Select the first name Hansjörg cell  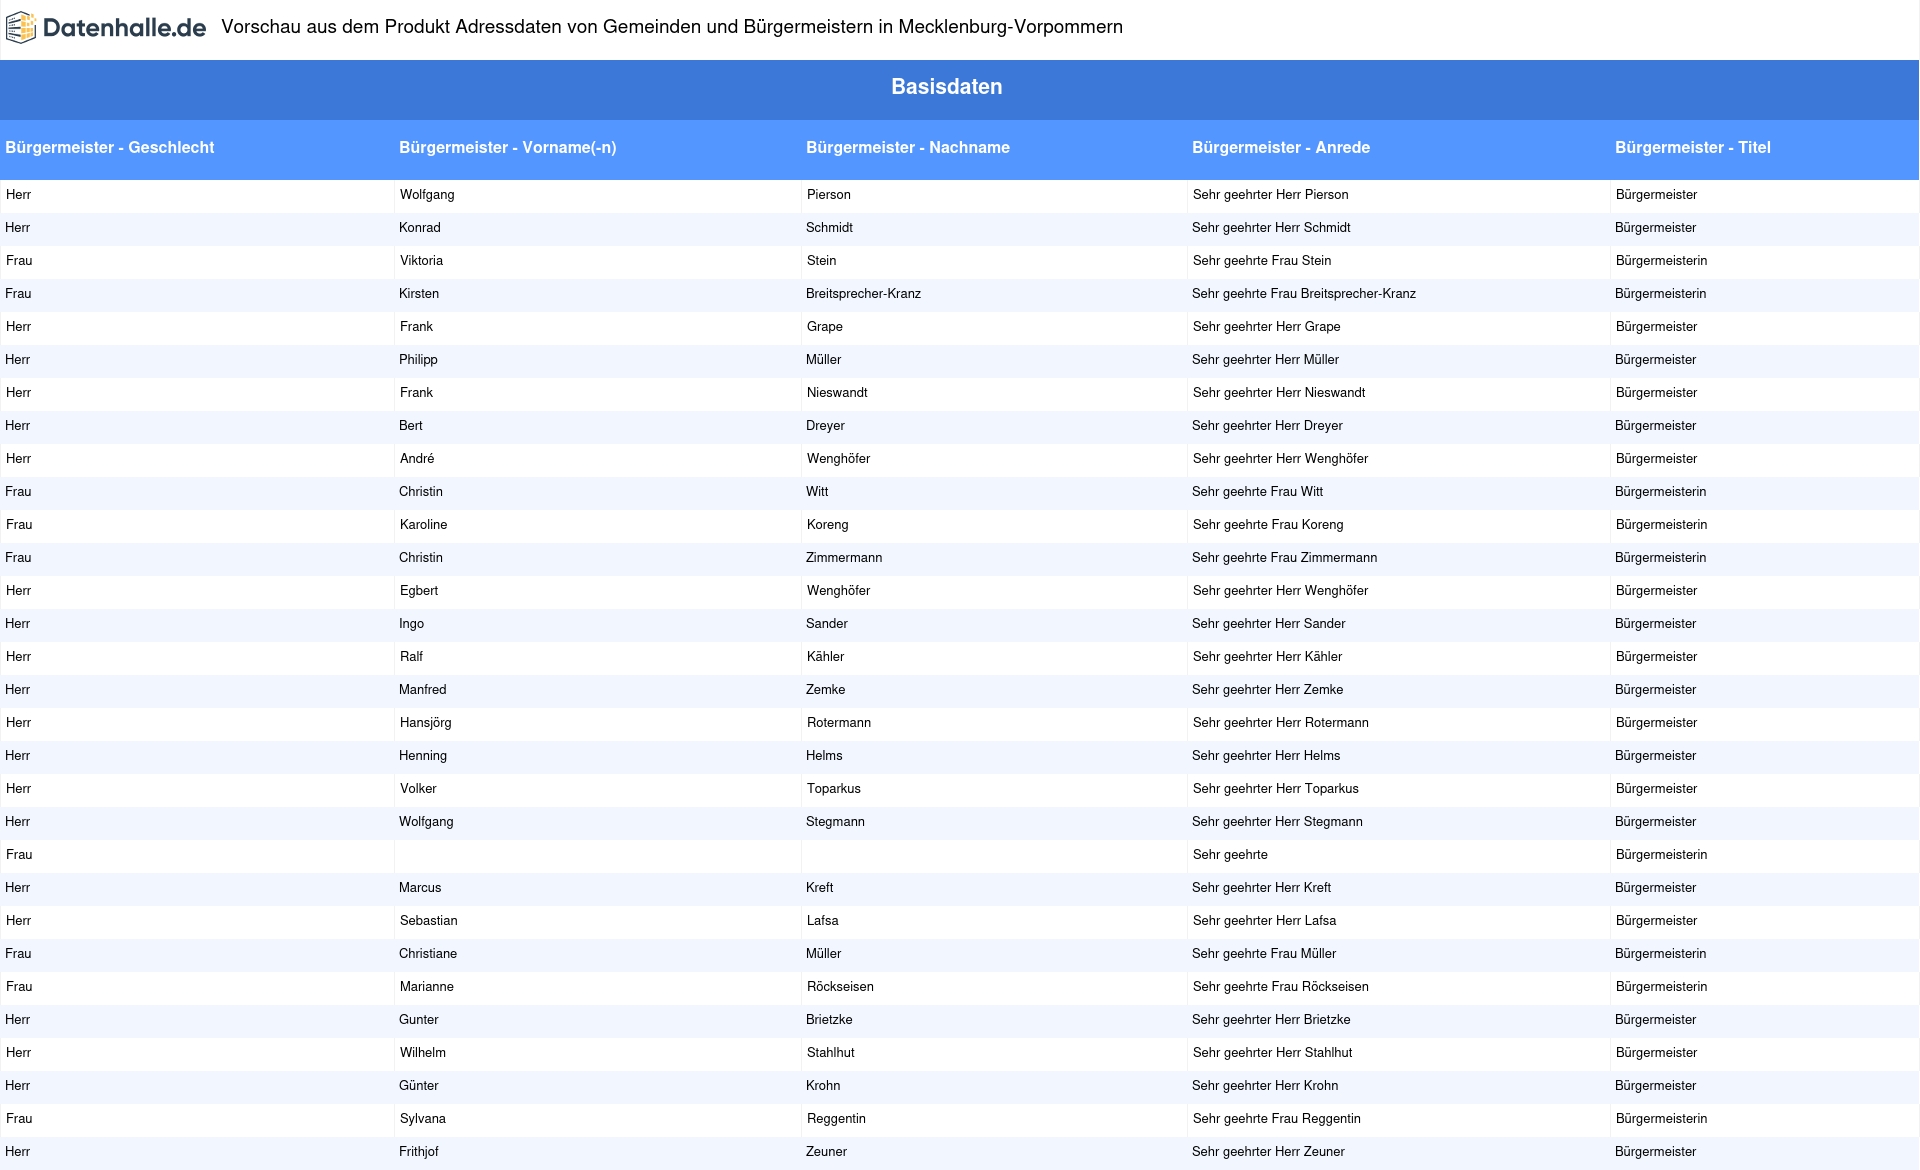[425, 723]
